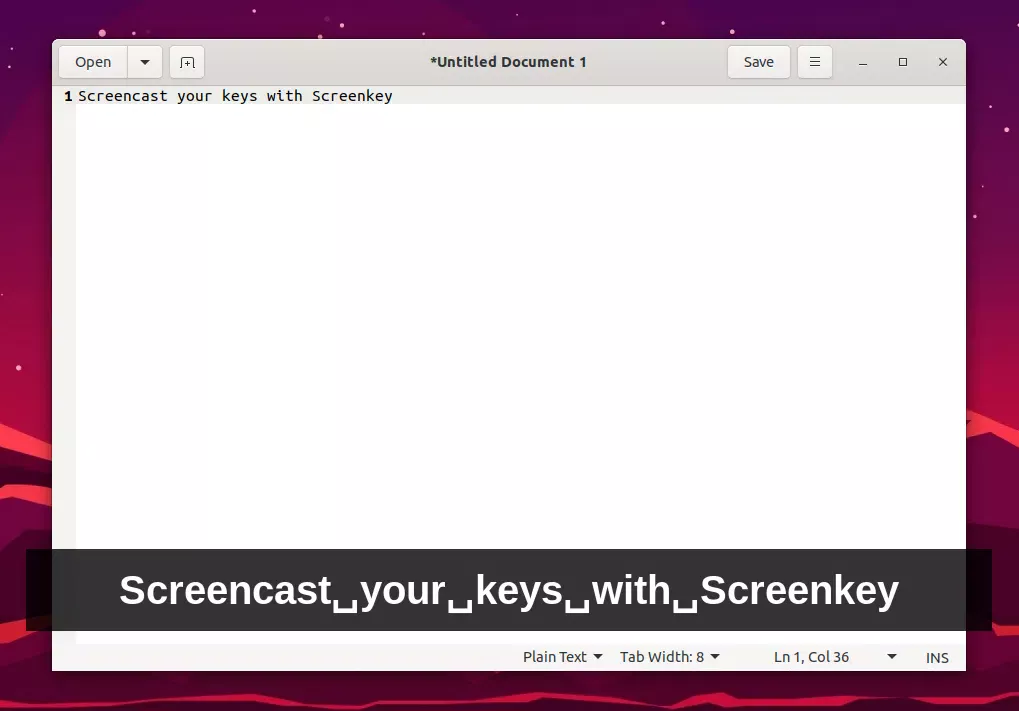Viewport: 1019px width, 711px height.
Task: Click the word "Screenkey" in the editor line
Action: coord(352,96)
